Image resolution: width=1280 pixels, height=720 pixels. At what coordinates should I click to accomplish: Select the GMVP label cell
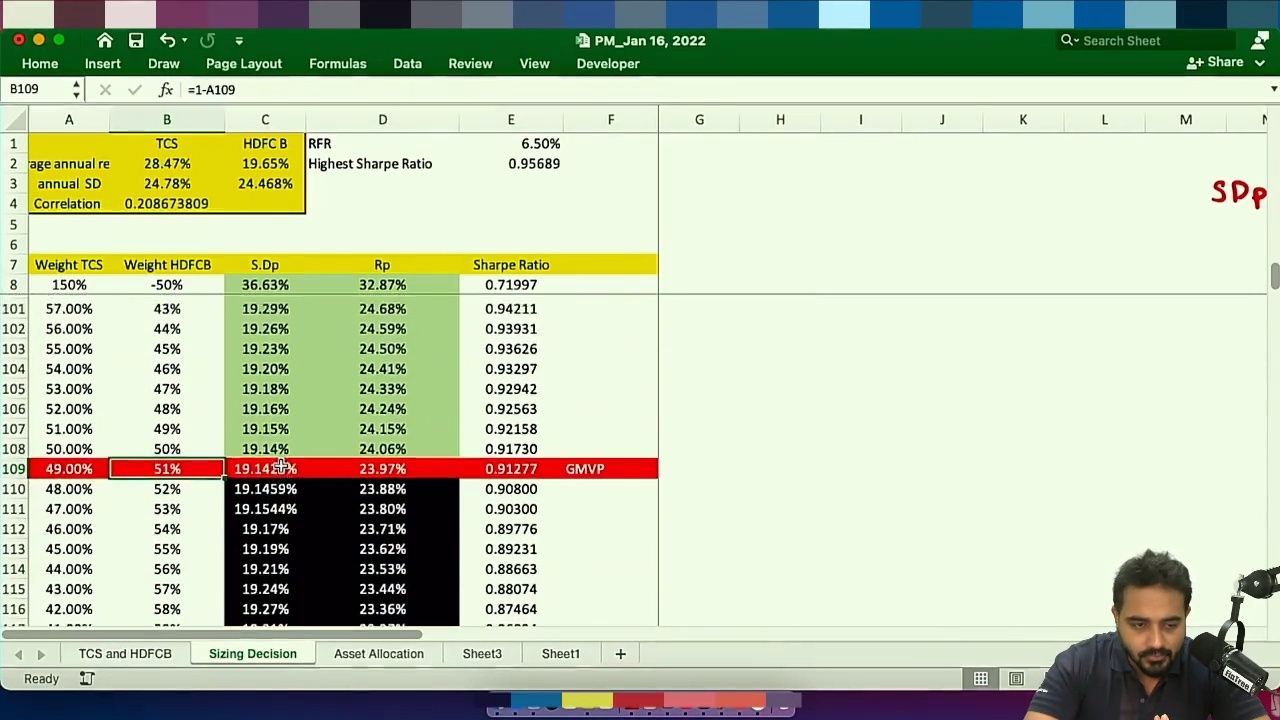point(610,469)
